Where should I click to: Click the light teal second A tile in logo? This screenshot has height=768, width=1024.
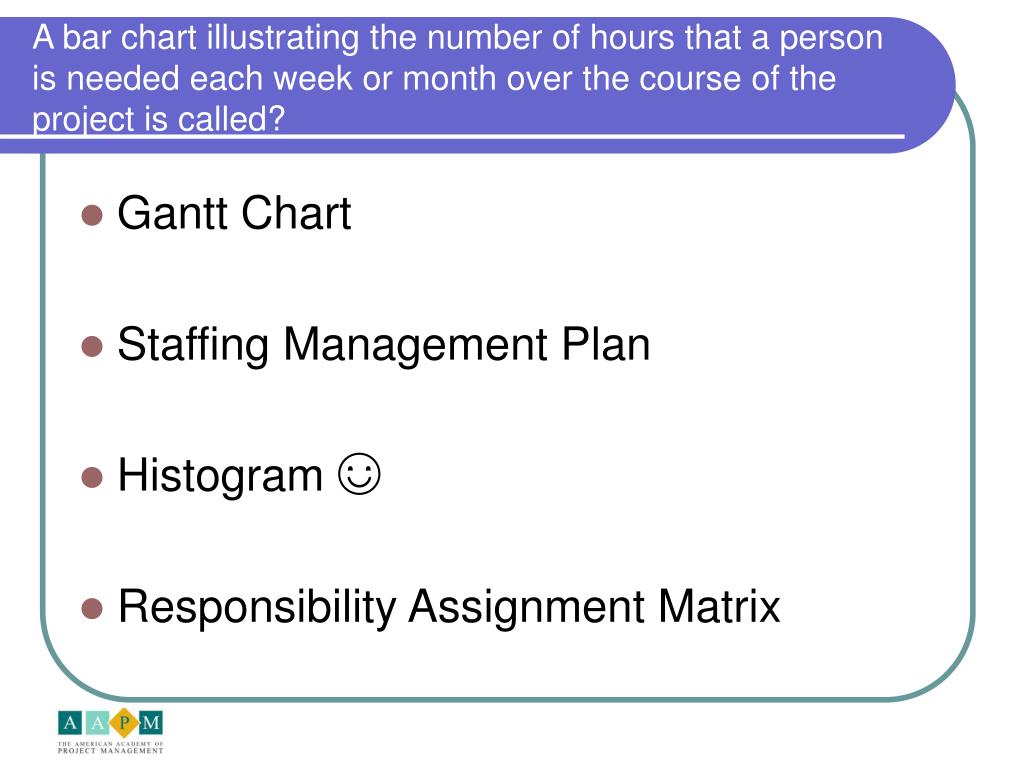97,722
